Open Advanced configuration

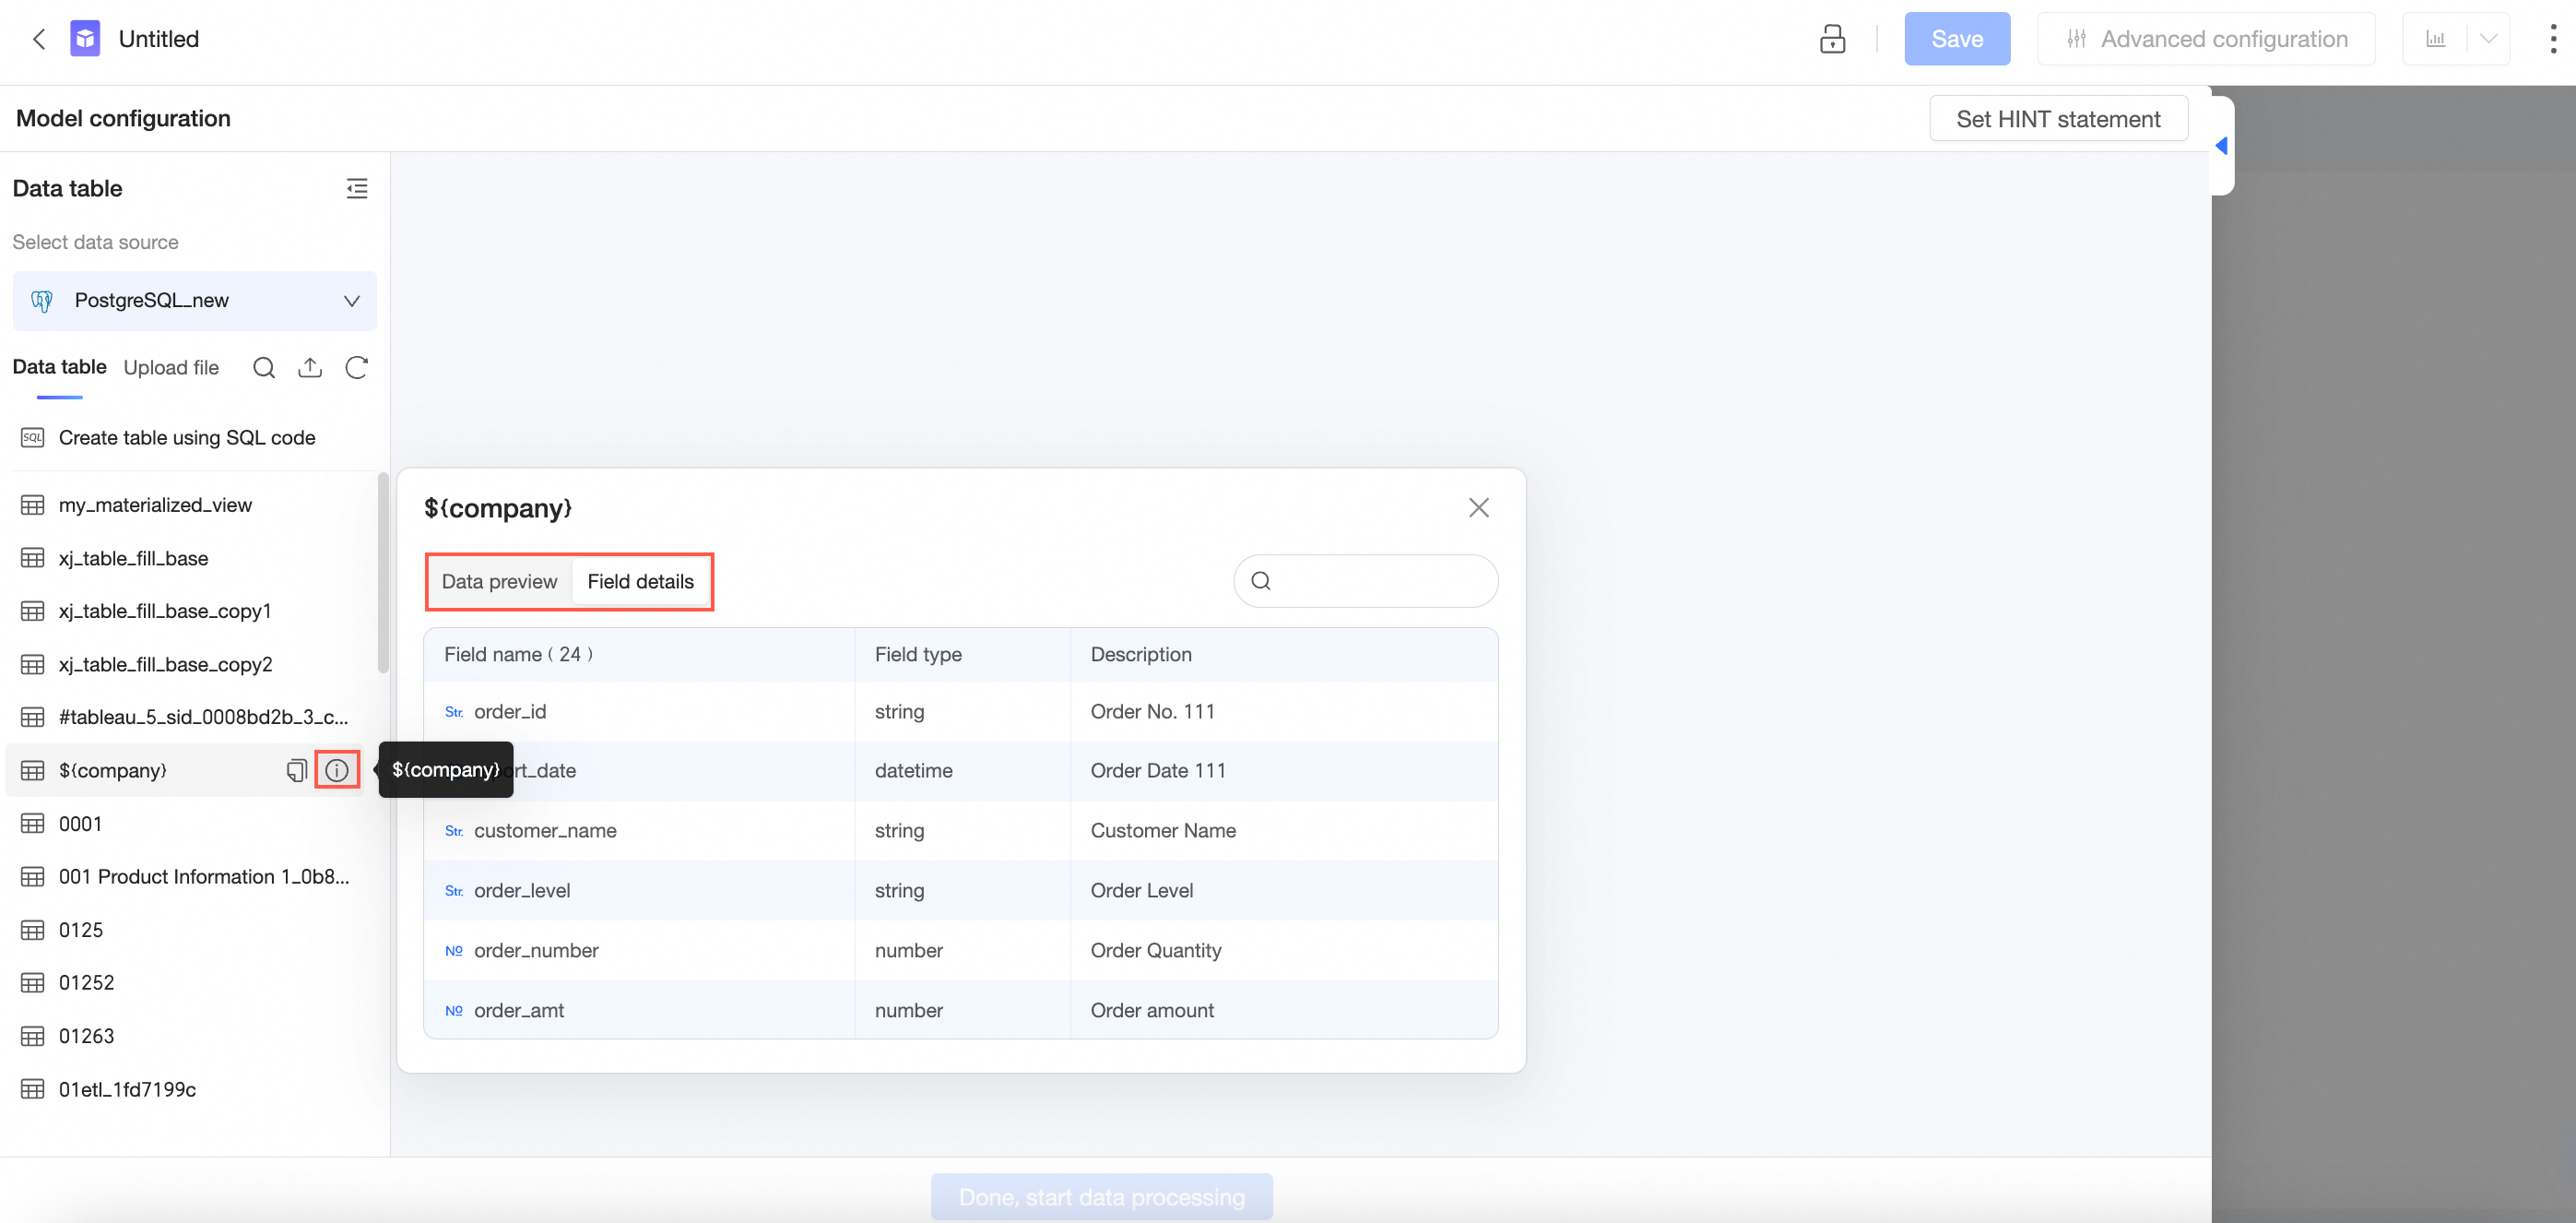2206,39
